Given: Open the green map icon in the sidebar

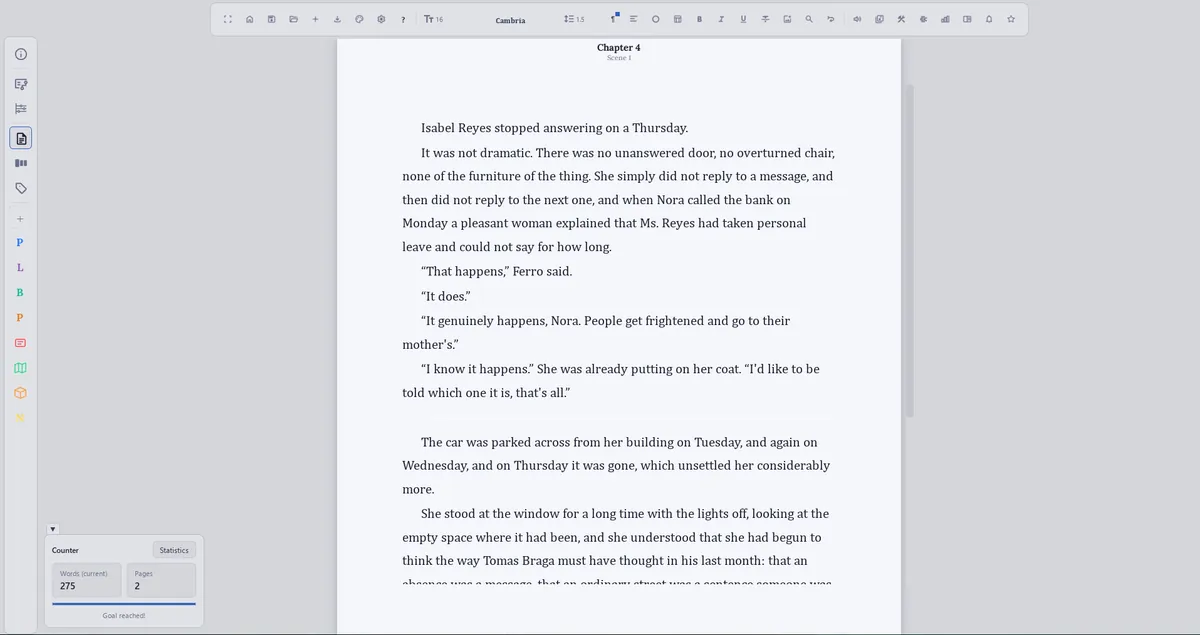Looking at the screenshot, I should point(20,368).
